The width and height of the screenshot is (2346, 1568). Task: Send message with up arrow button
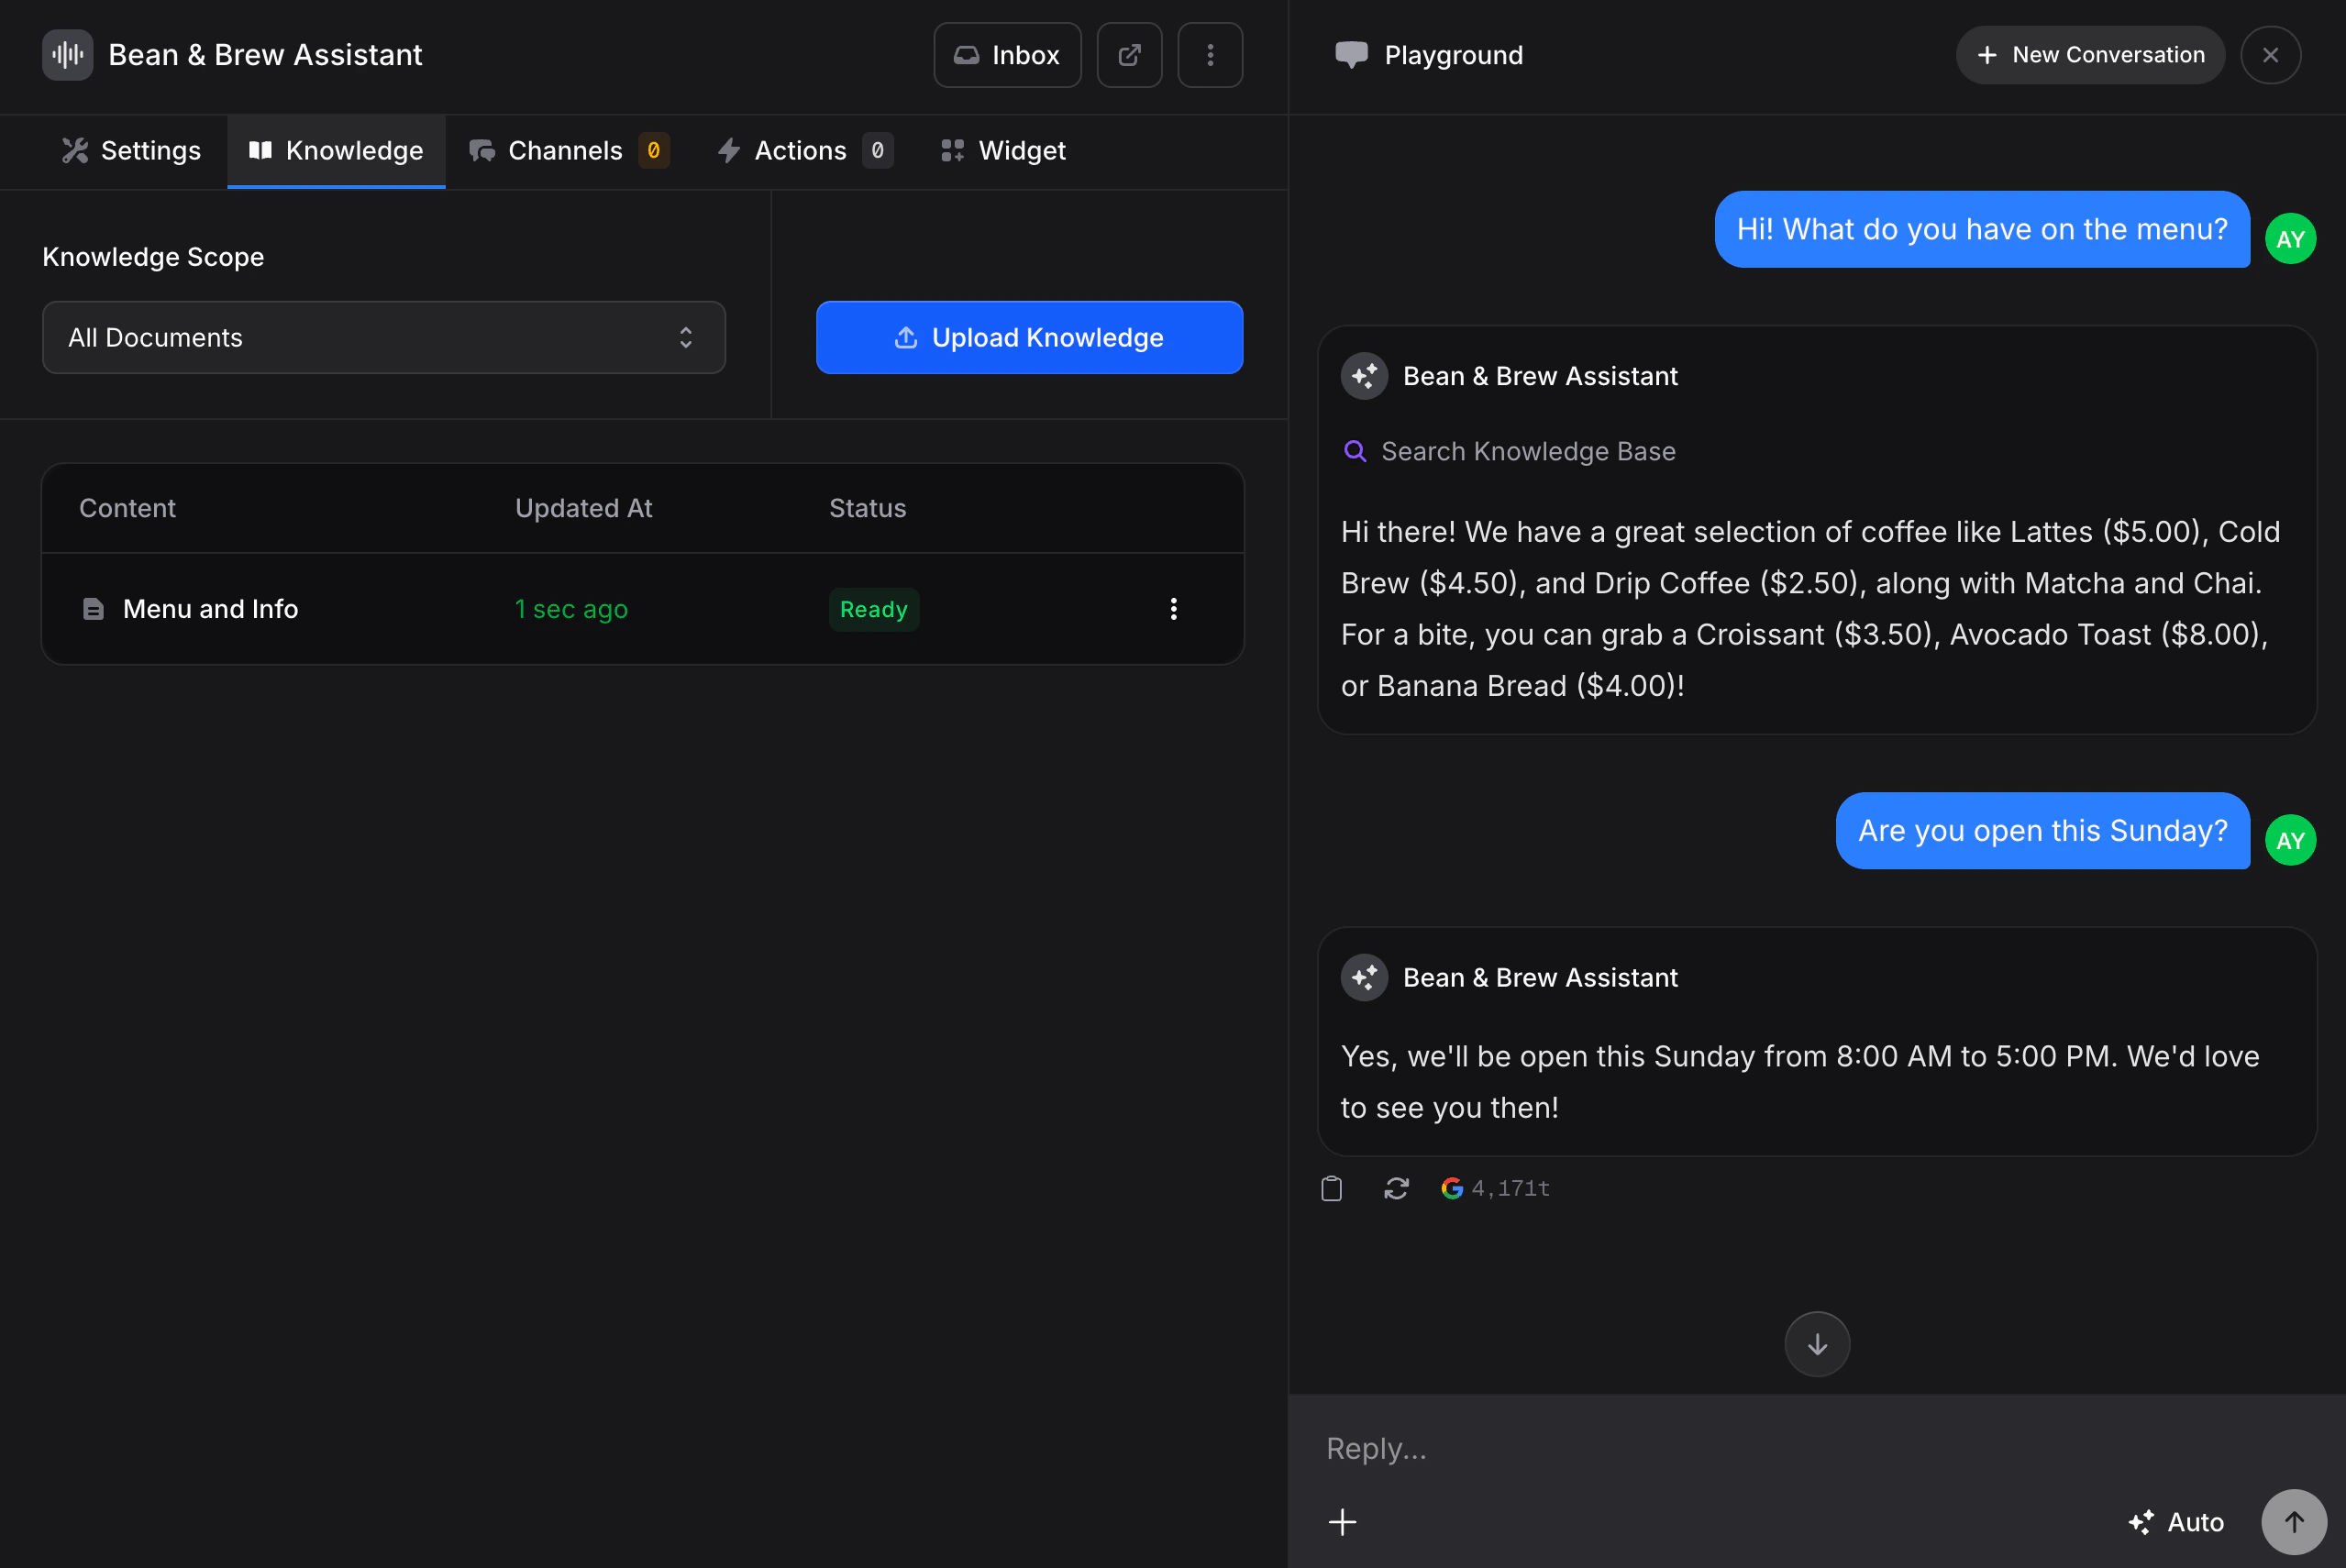point(2293,1521)
